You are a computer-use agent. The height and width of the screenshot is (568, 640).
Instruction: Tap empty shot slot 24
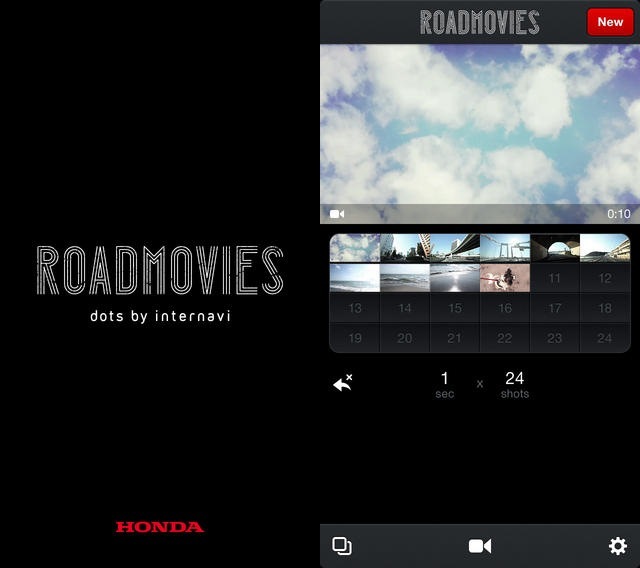pos(605,338)
